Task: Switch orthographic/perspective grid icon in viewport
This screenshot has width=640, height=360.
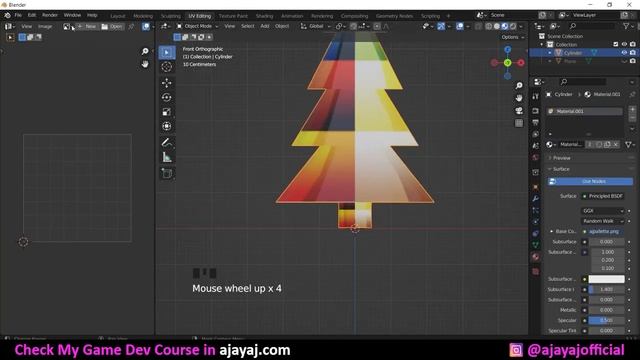Action: tap(519, 123)
